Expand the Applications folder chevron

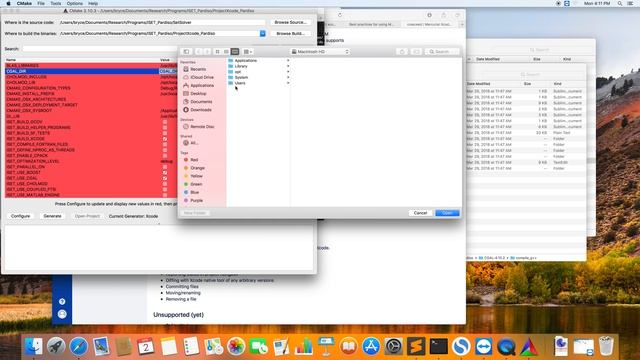[288, 60]
